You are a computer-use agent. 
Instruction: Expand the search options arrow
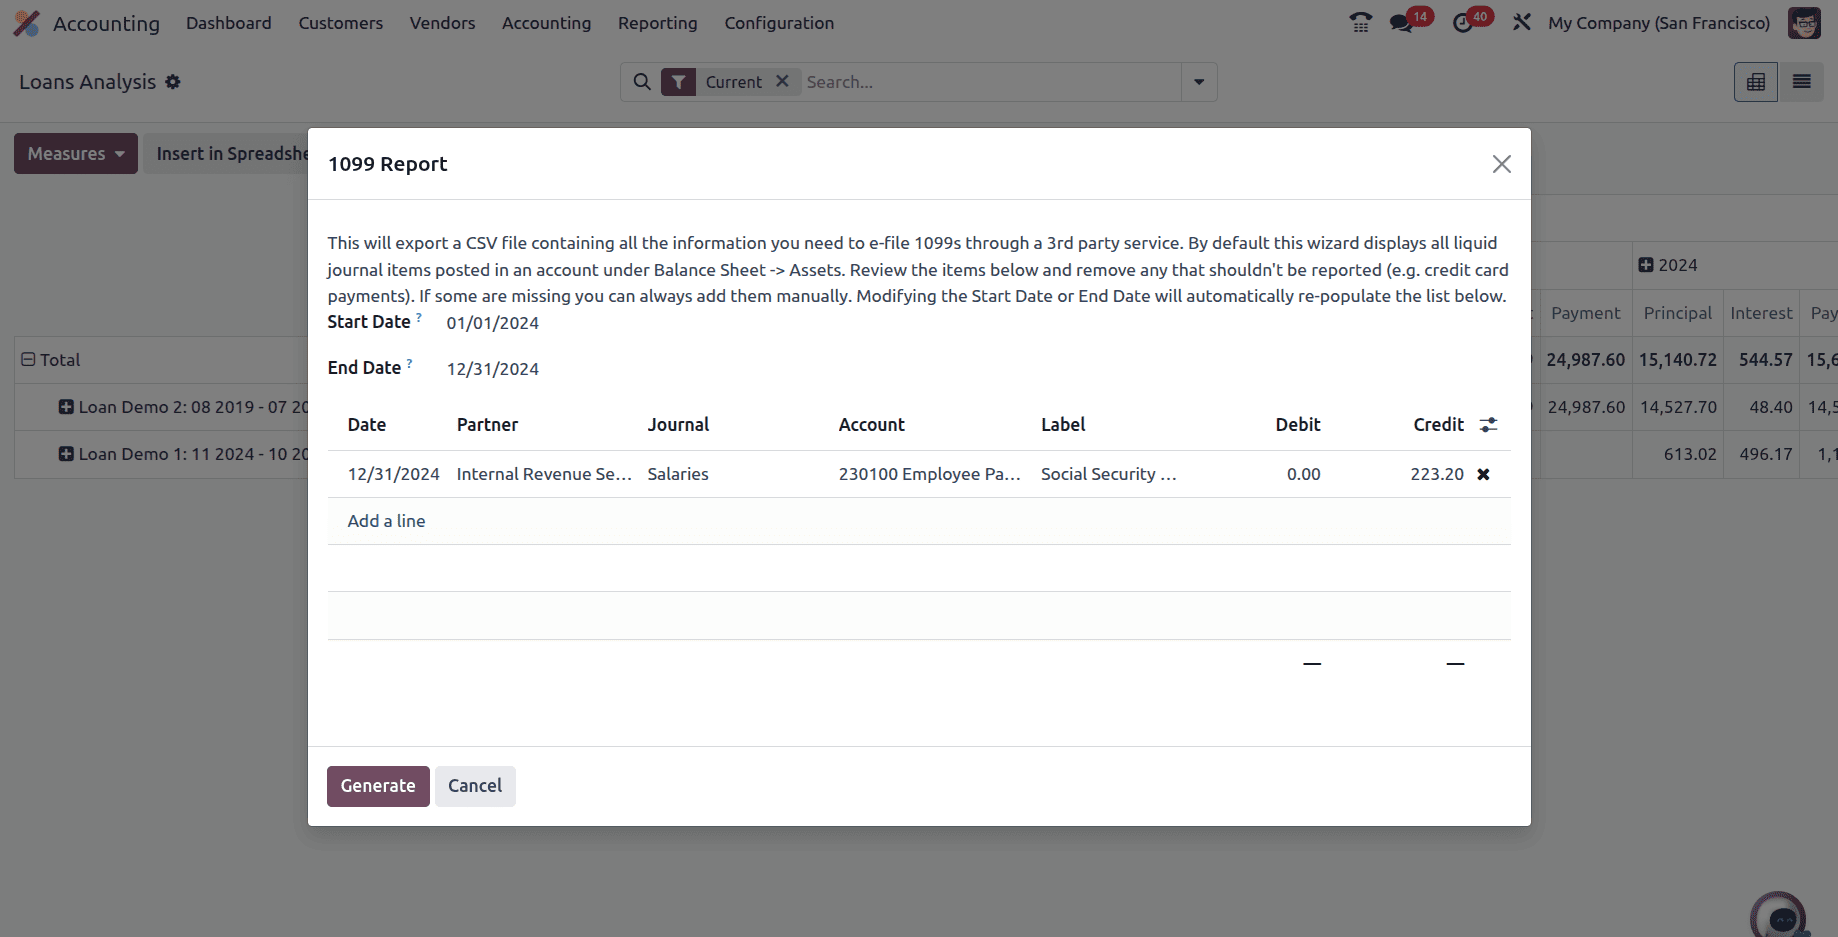click(x=1198, y=82)
